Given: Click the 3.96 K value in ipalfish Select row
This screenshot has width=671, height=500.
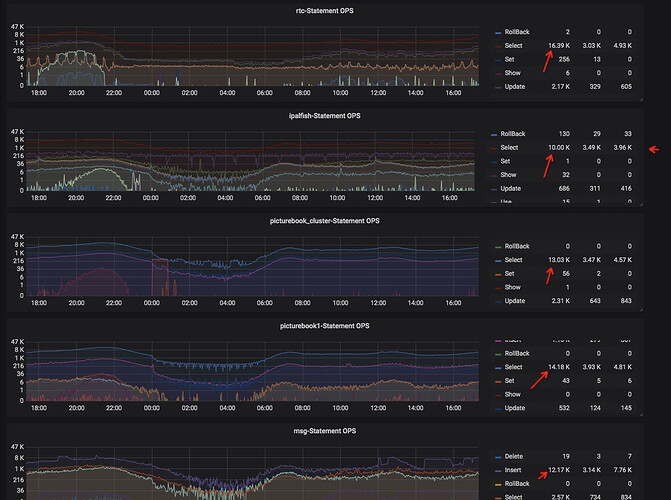Looking at the screenshot, I should tap(622, 147).
